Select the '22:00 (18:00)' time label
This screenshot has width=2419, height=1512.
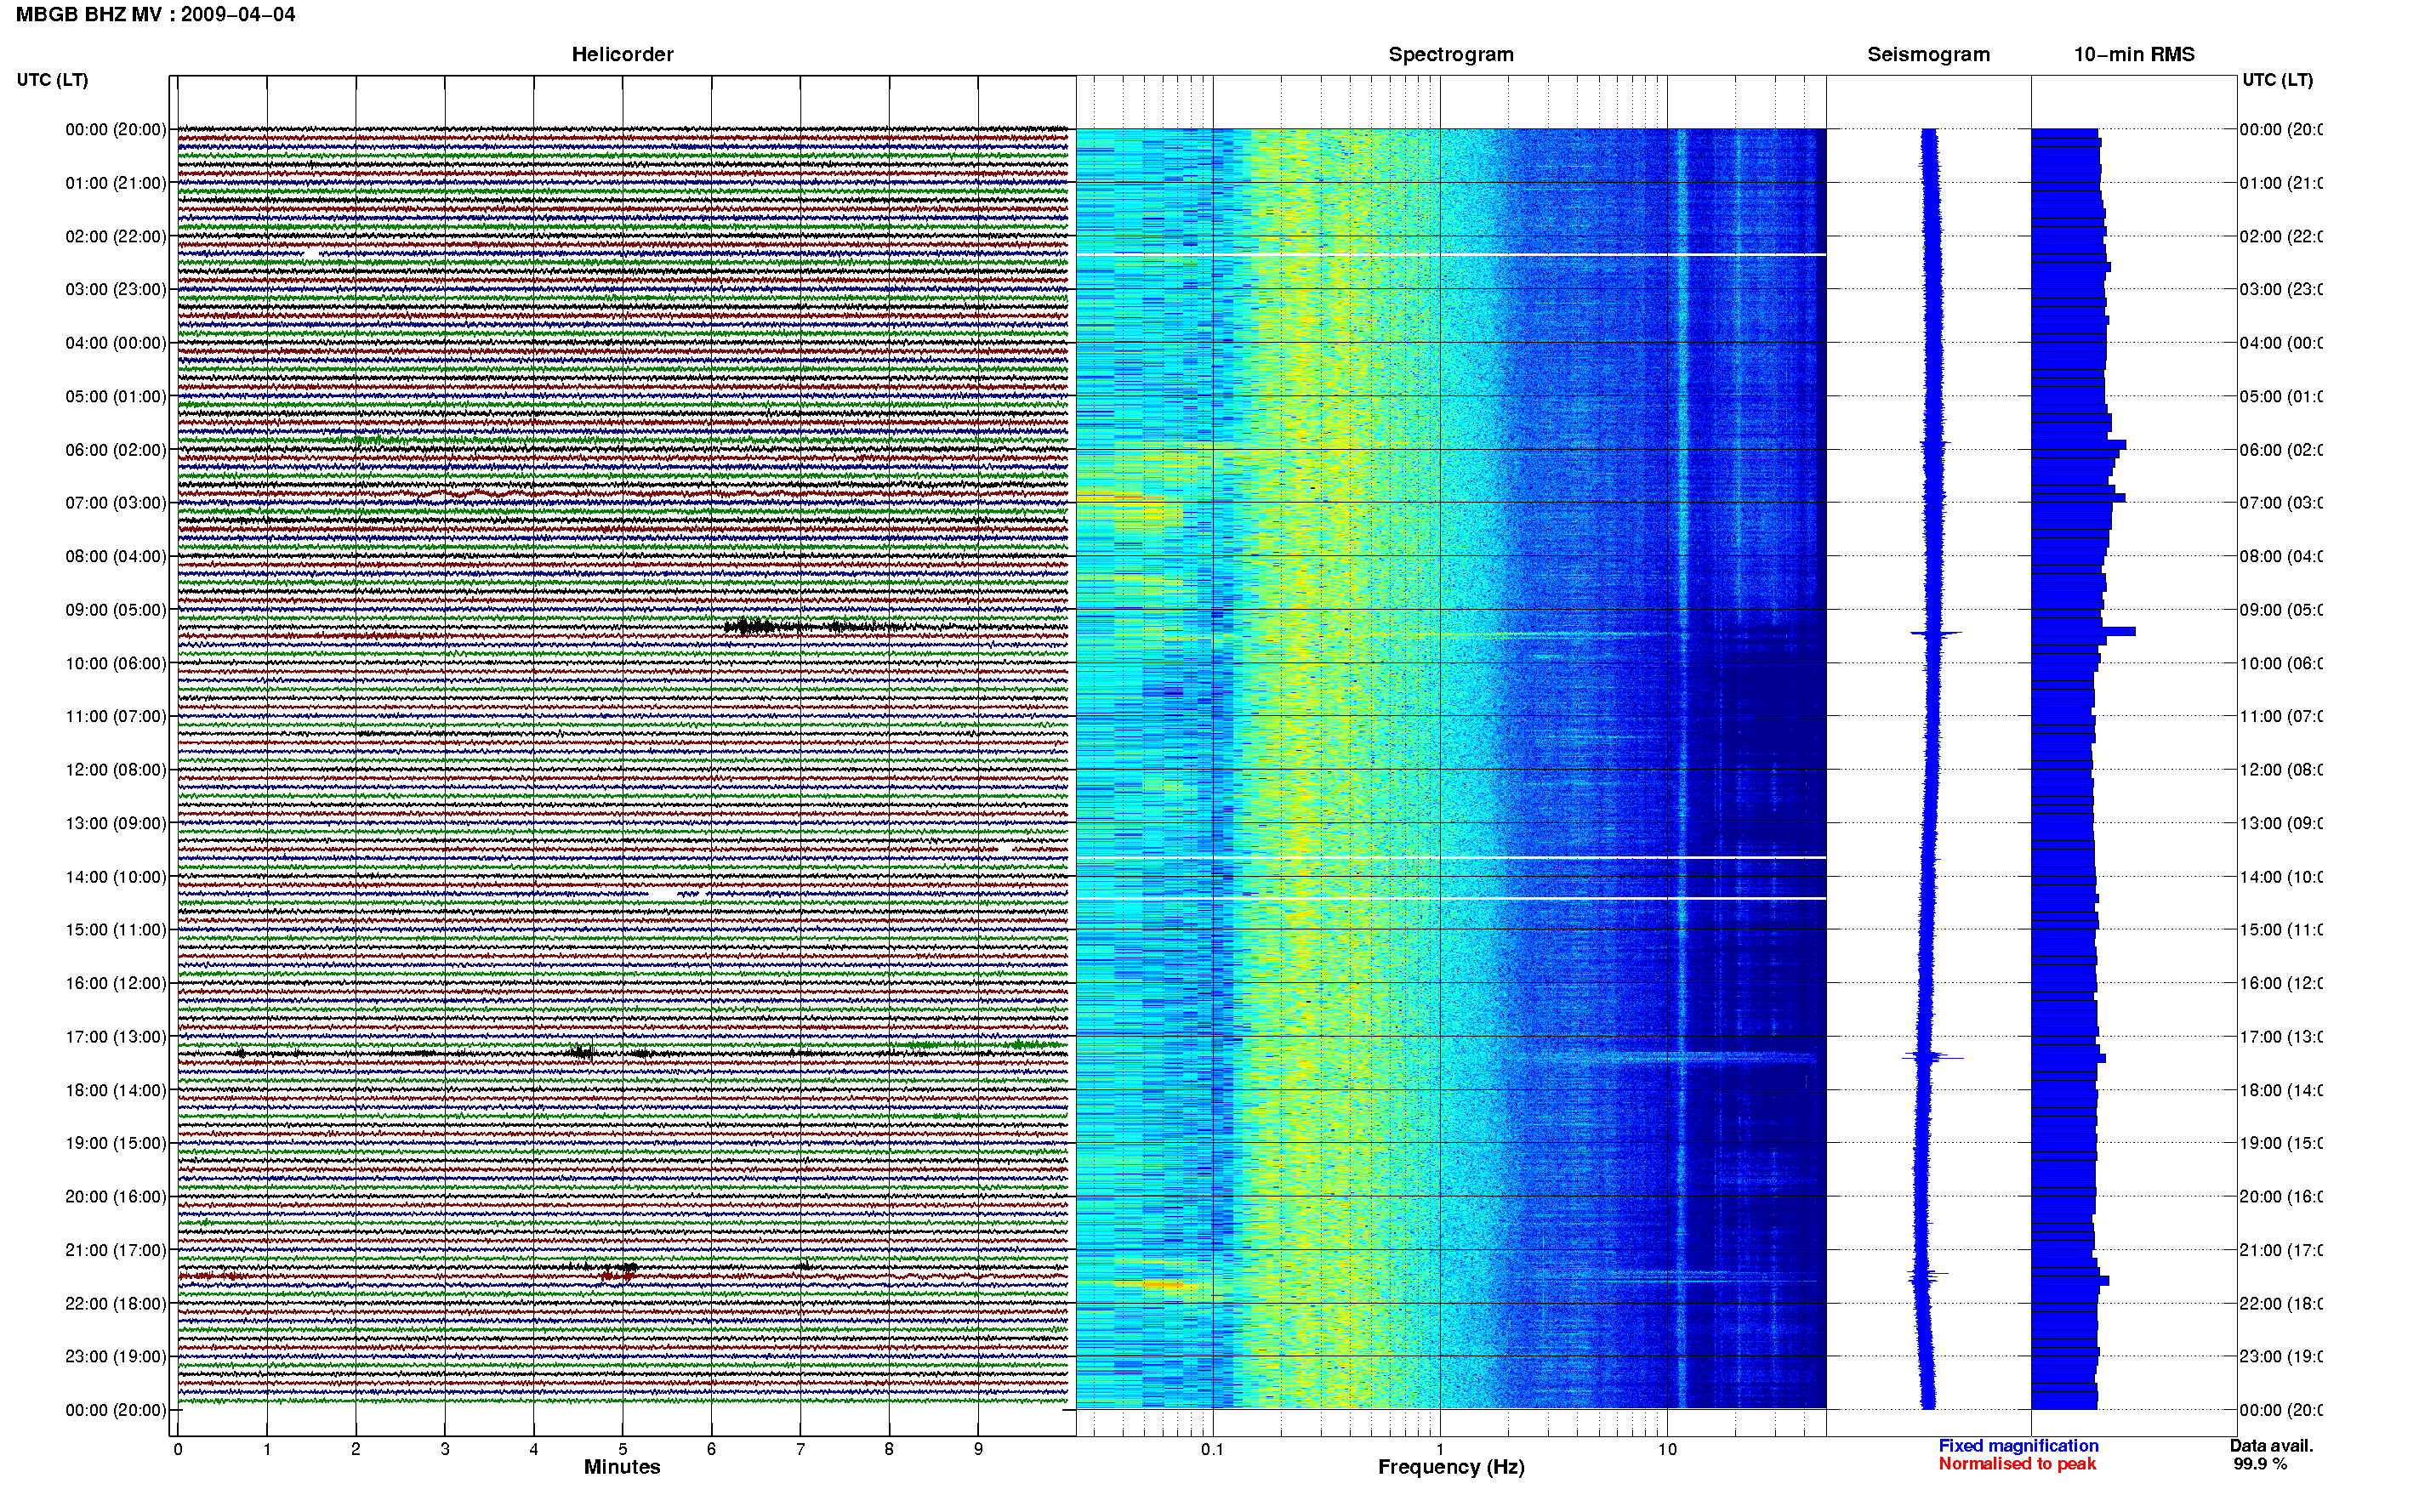point(116,1304)
